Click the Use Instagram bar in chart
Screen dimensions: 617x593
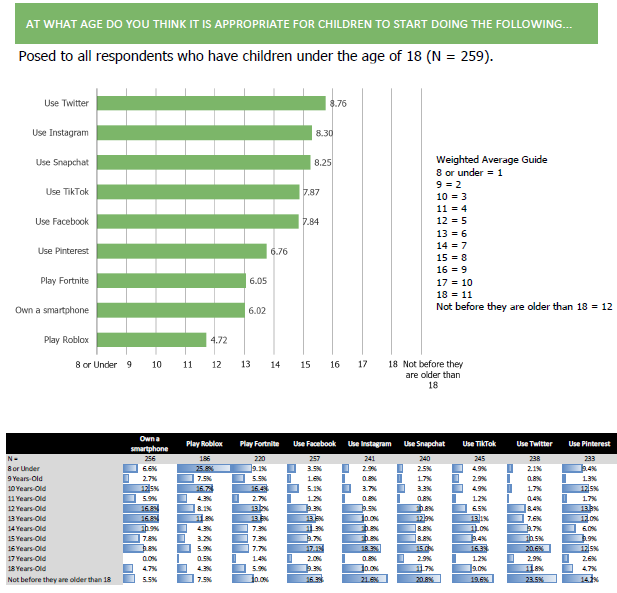(x=205, y=133)
